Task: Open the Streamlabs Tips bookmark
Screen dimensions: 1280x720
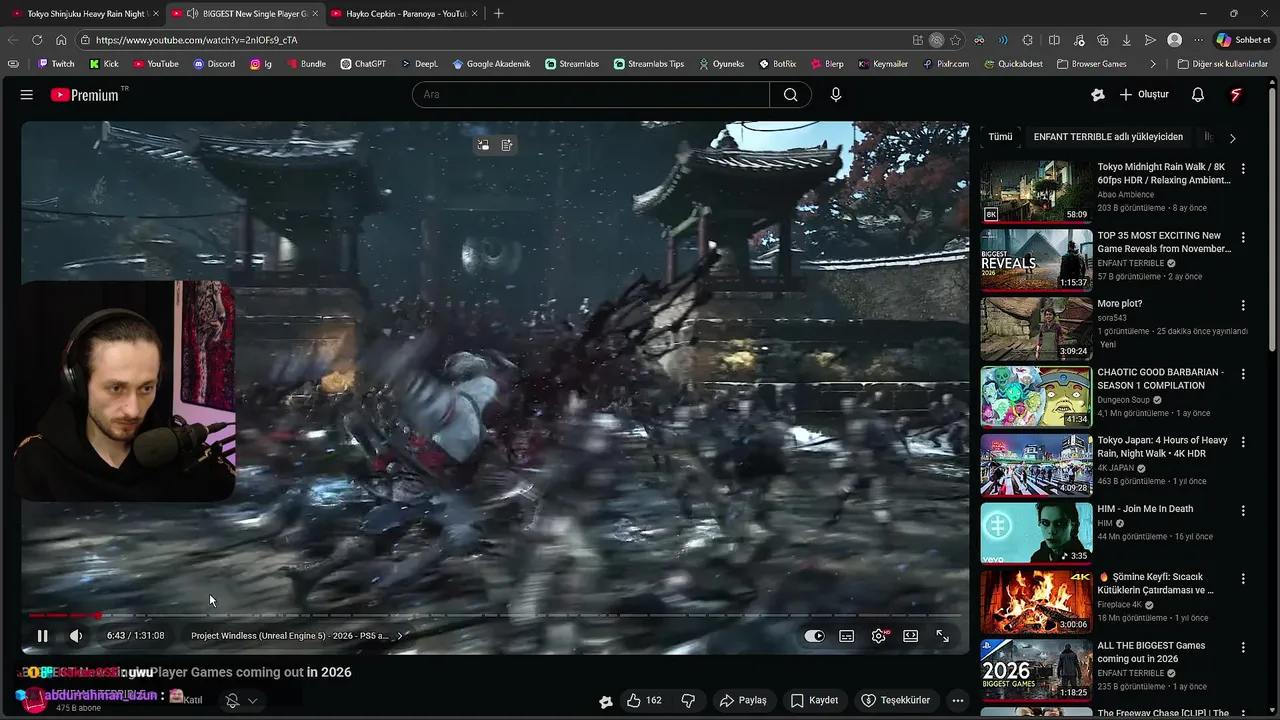Action: pos(648,64)
